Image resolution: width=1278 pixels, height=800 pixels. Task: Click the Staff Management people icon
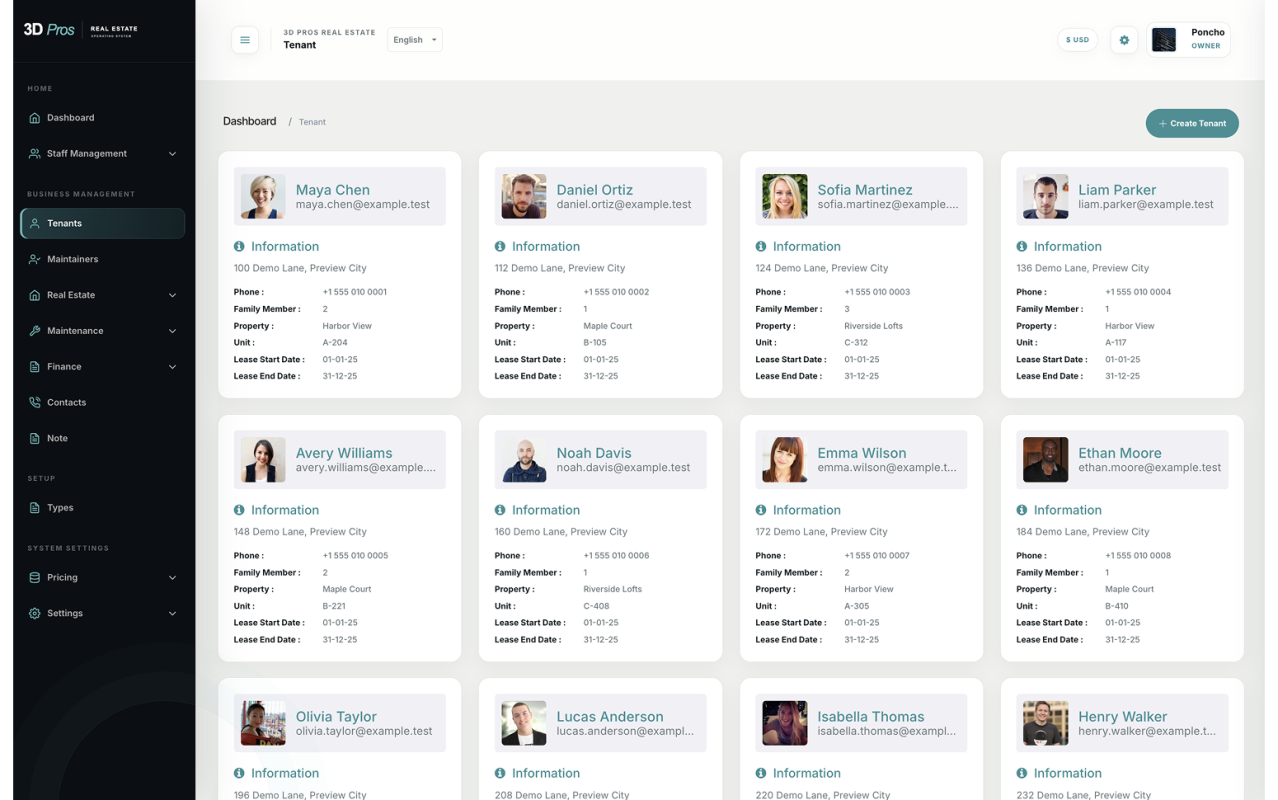click(35, 154)
